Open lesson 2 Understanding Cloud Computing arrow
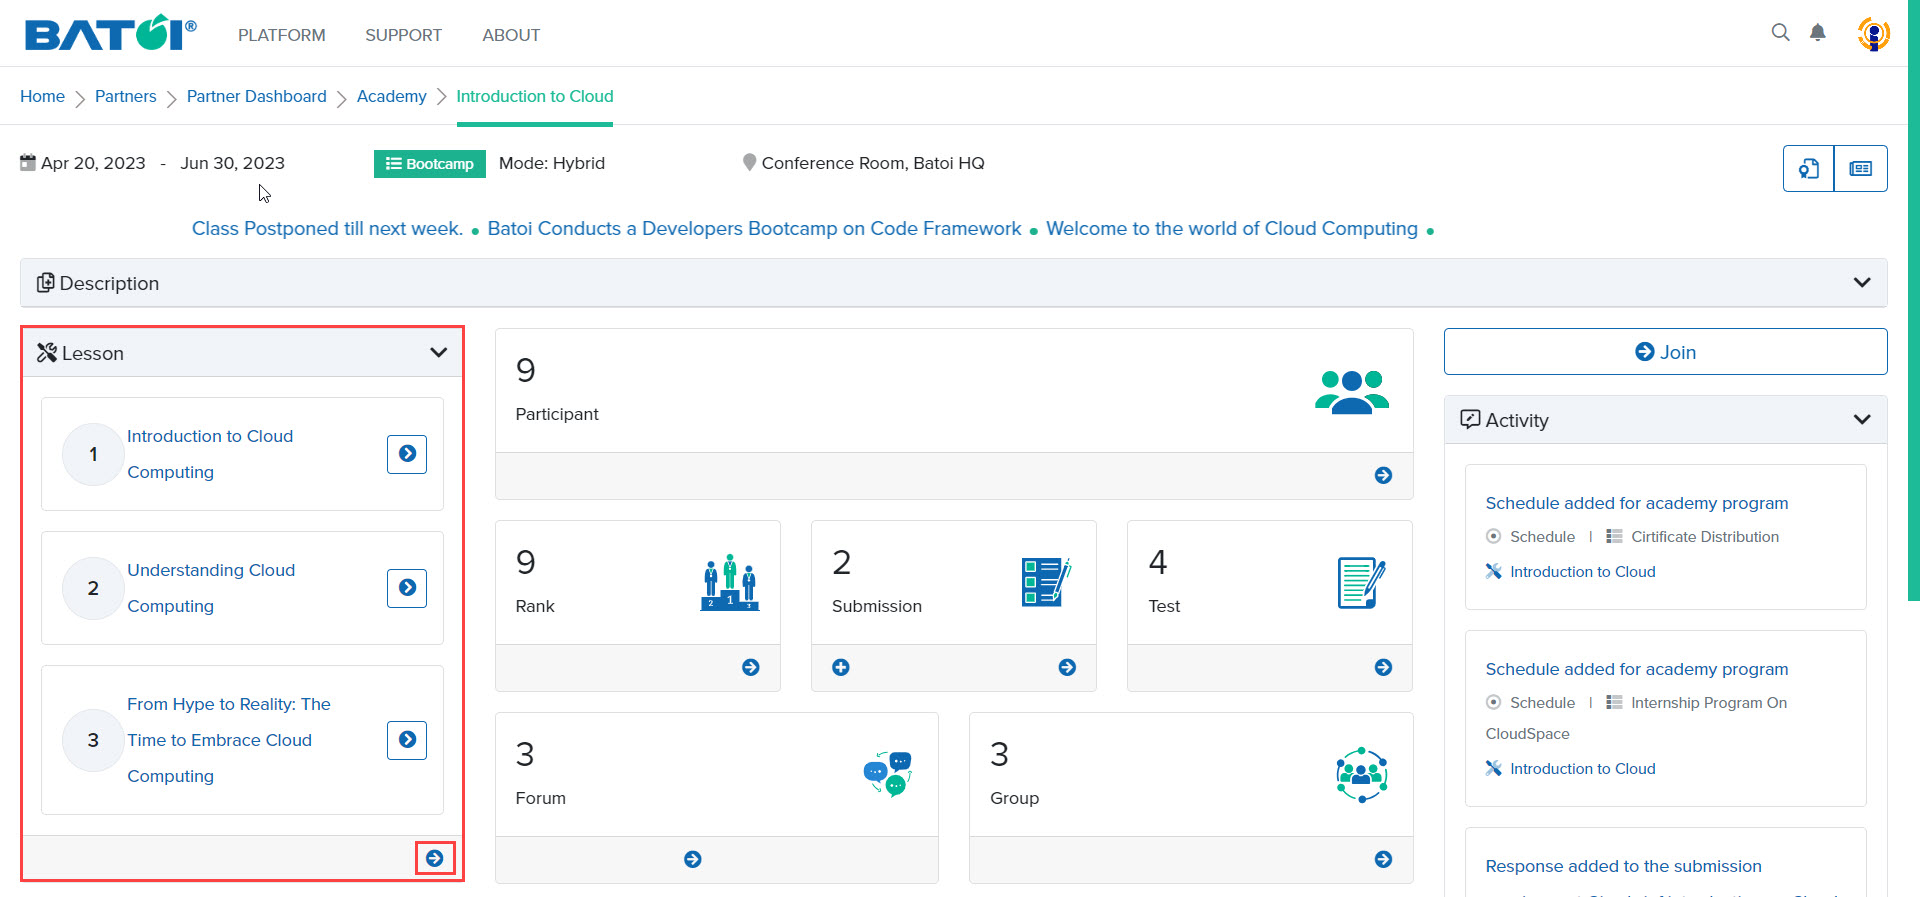This screenshot has width=1920, height=897. pos(407,588)
